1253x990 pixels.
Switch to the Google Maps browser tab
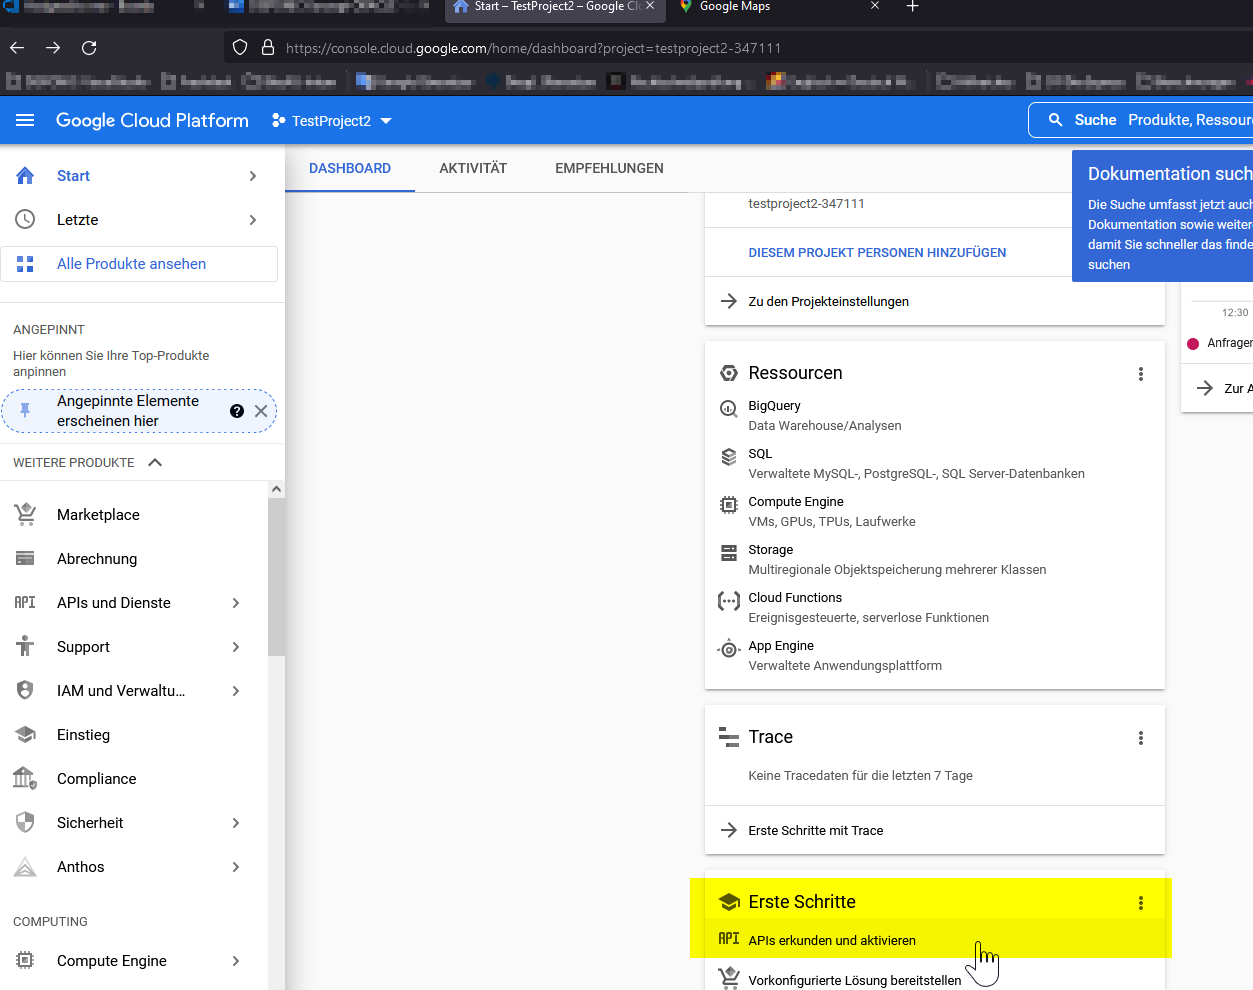tap(768, 7)
